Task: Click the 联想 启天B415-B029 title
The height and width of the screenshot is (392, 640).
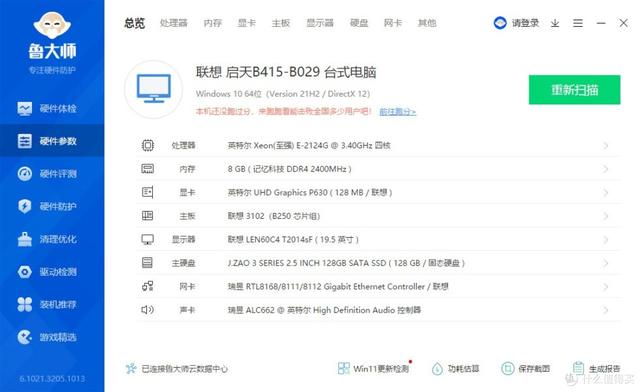Action: pyautogui.click(x=286, y=72)
